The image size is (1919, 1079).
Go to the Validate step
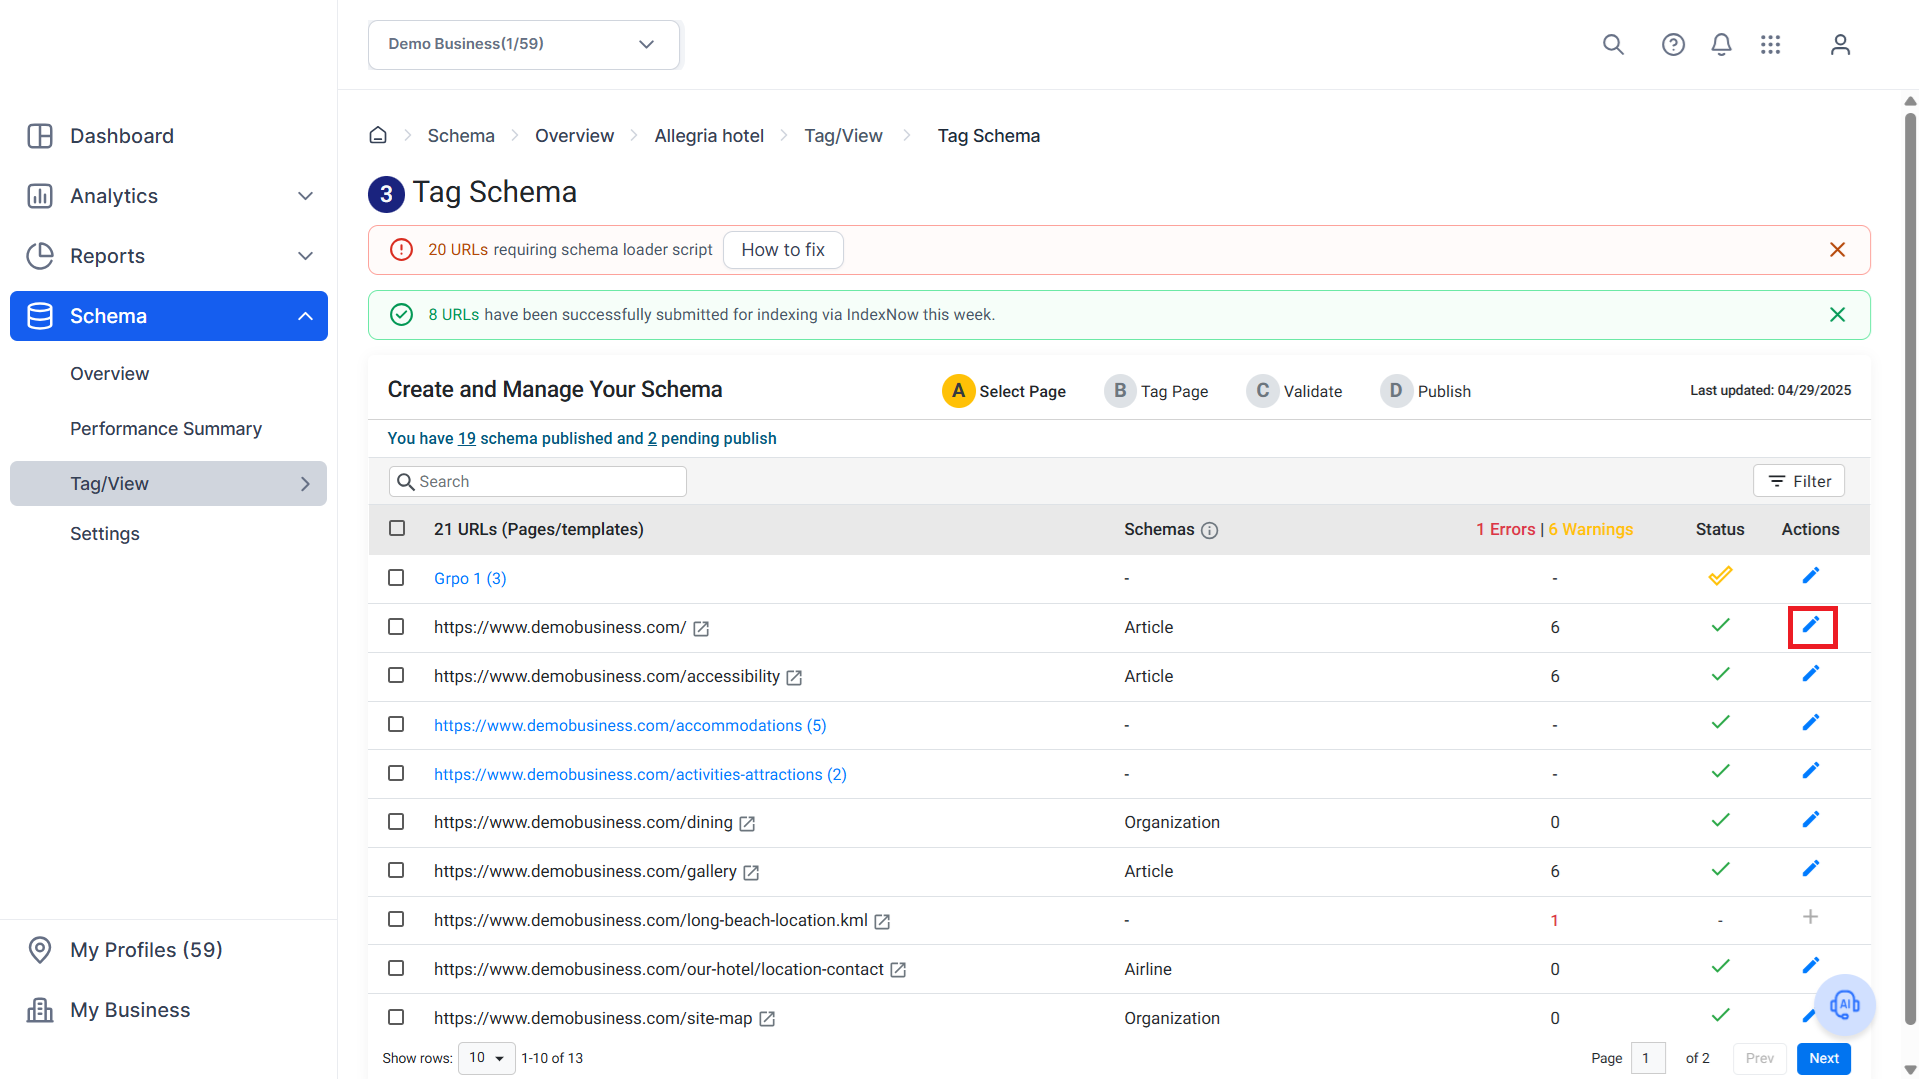click(x=1295, y=391)
